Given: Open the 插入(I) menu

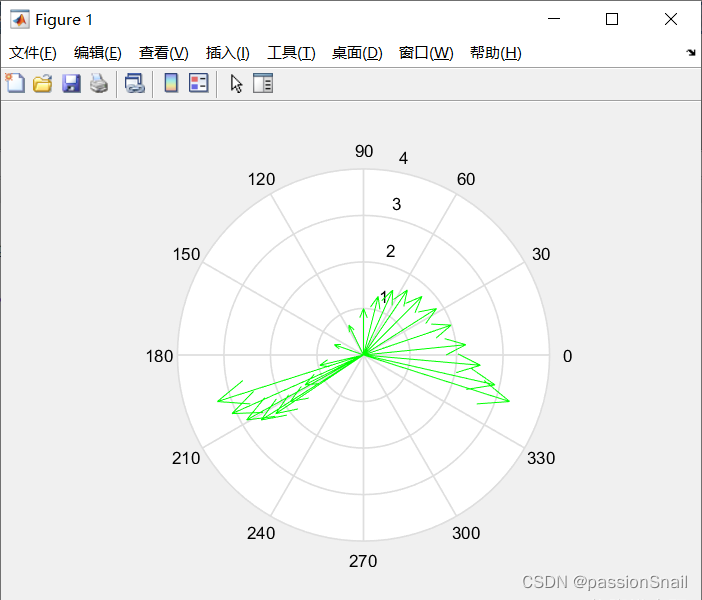Looking at the screenshot, I should (x=227, y=53).
